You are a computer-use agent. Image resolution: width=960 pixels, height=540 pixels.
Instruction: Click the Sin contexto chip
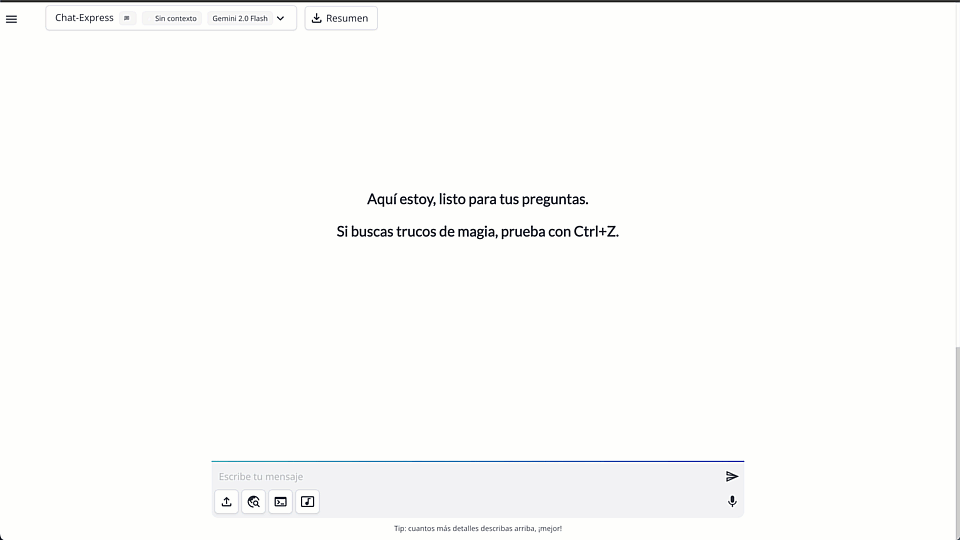172,18
